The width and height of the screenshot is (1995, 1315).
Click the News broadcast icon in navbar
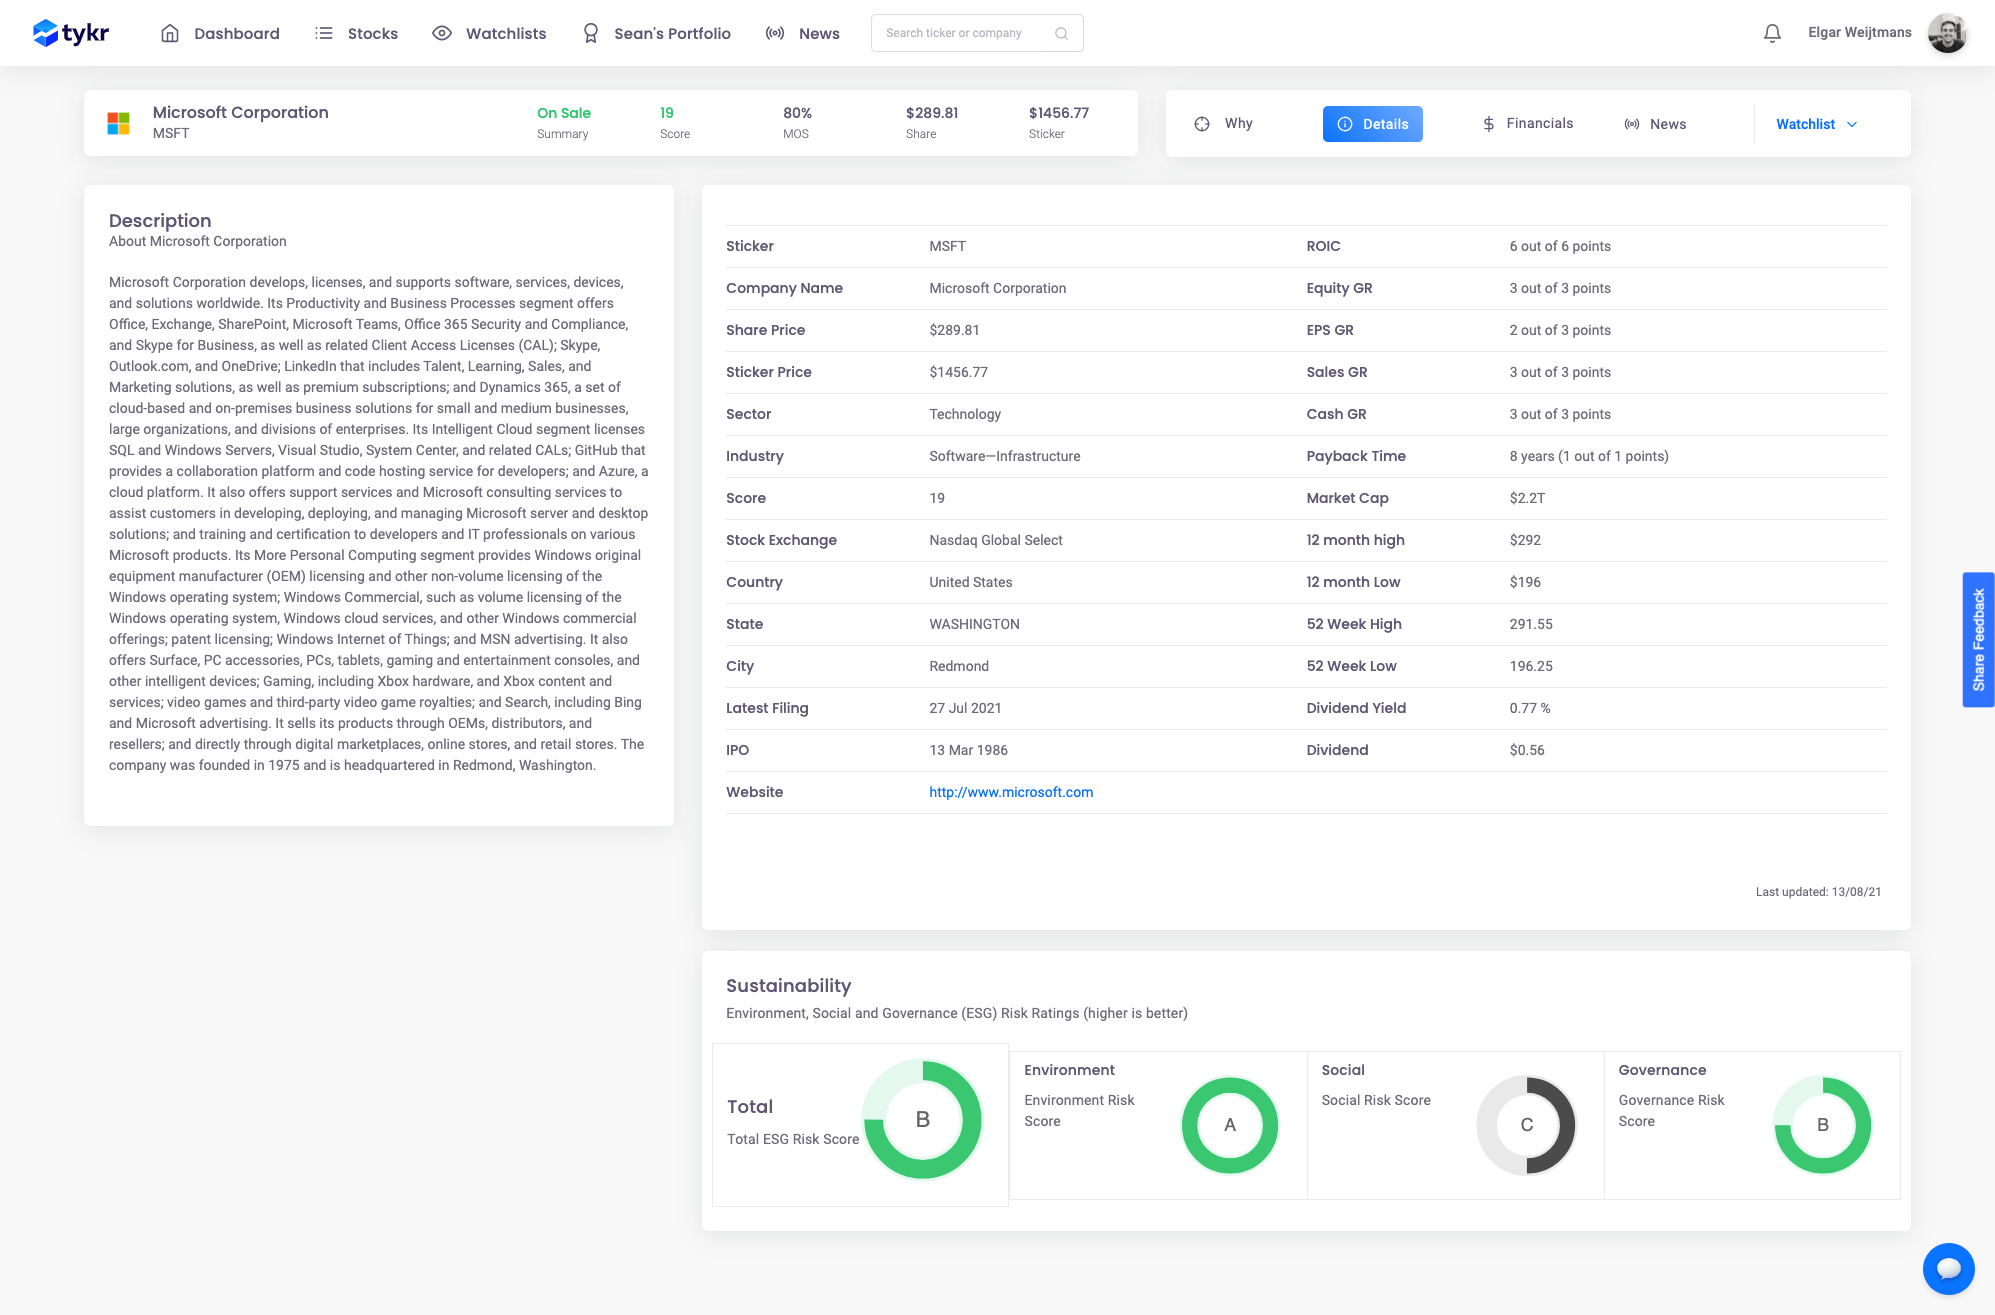pyautogui.click(x=775, y=33)
